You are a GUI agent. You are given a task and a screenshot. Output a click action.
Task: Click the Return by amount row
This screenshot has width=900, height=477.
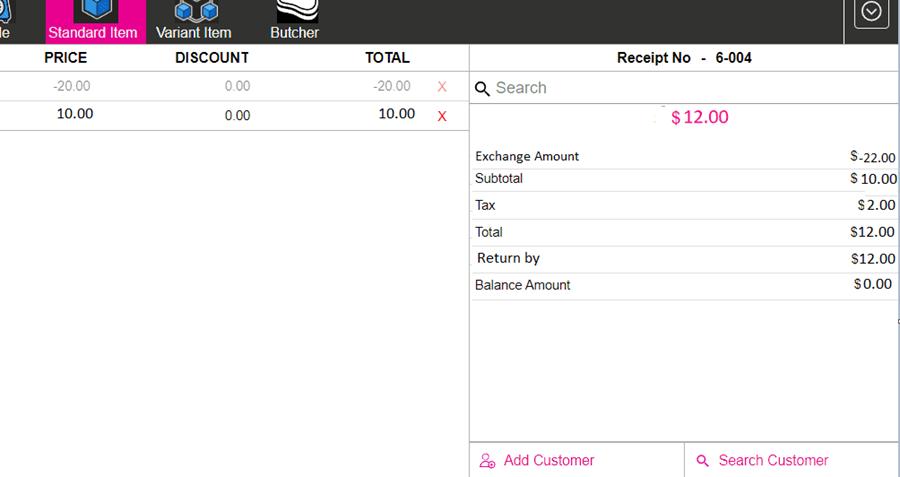[x=684, y=258]
